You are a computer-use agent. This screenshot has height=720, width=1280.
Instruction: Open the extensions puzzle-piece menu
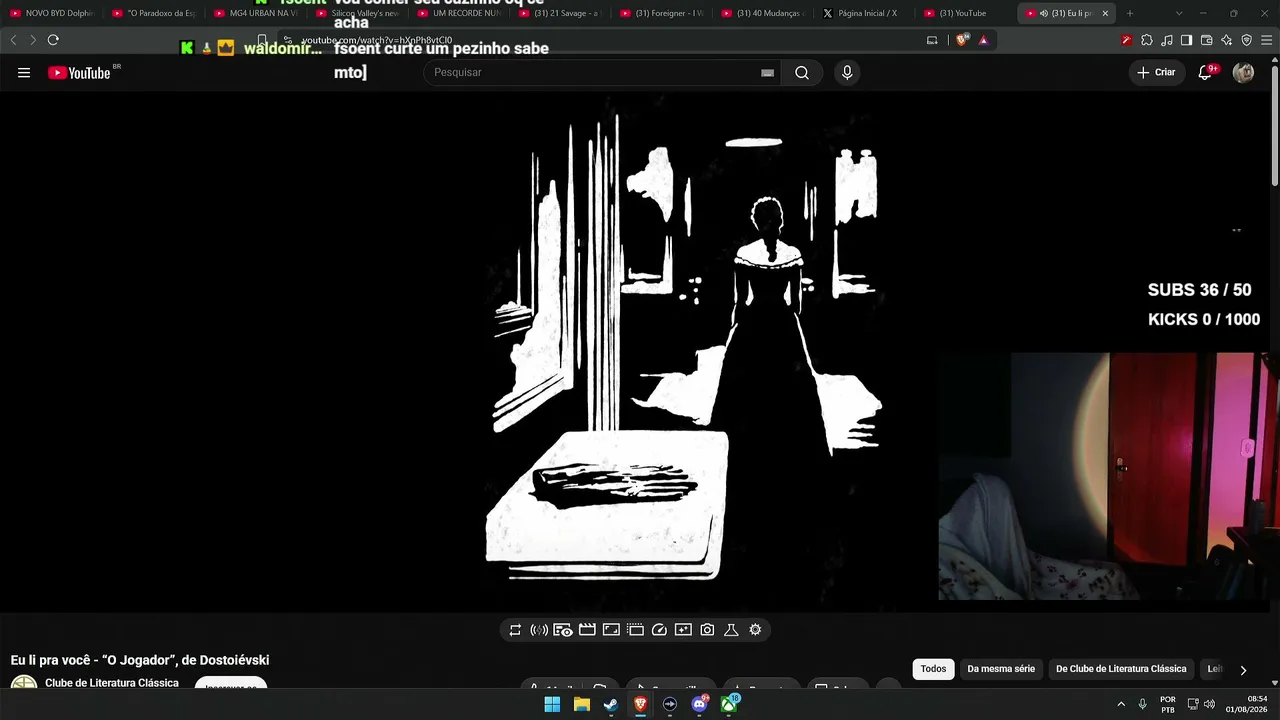coord(1147,40)
